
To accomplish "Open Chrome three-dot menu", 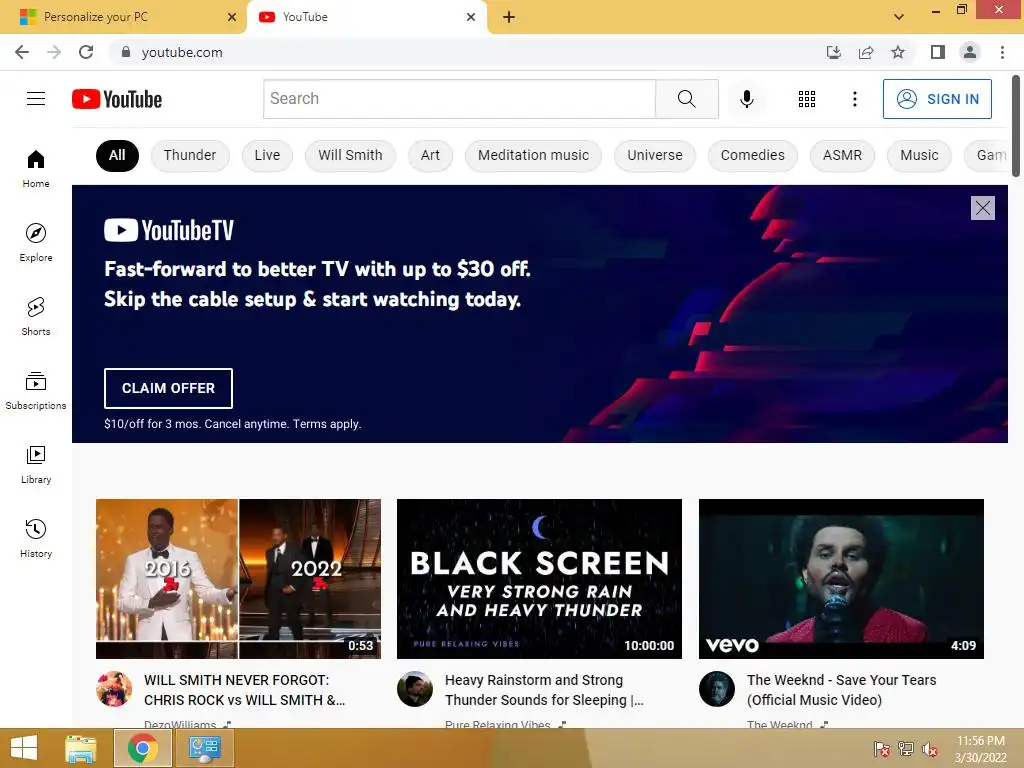I will 1002,52.
